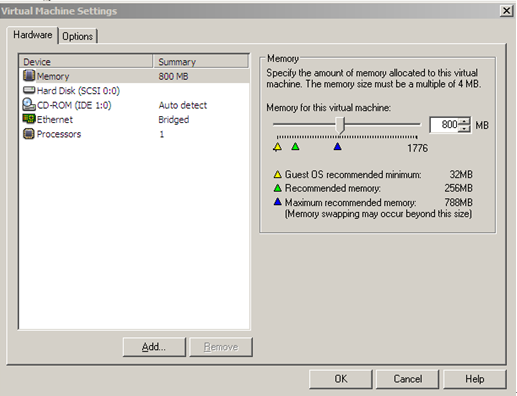
Task: Select the Memory row in the device list
Action: pyautogui.click(x=134, y=76)
